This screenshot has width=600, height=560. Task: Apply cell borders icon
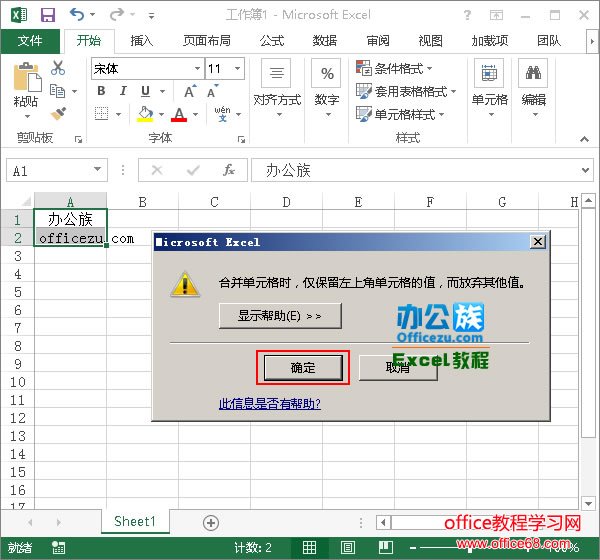[x=101, y=114]
